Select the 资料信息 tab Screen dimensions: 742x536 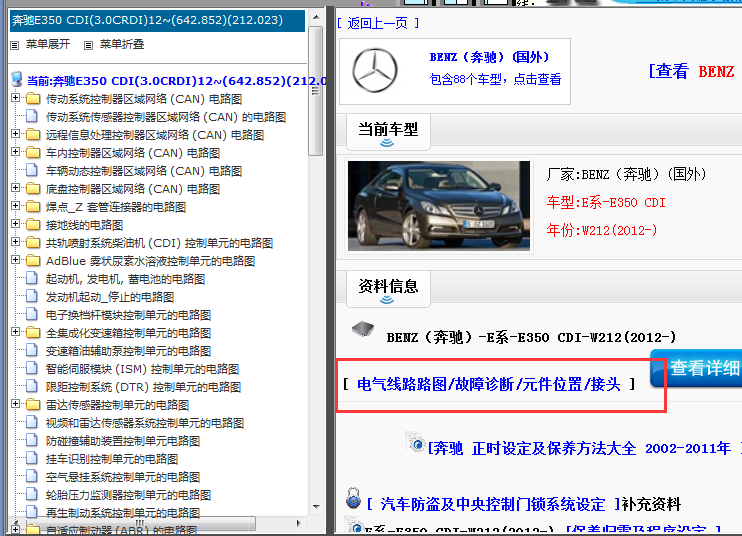(388, 289)
